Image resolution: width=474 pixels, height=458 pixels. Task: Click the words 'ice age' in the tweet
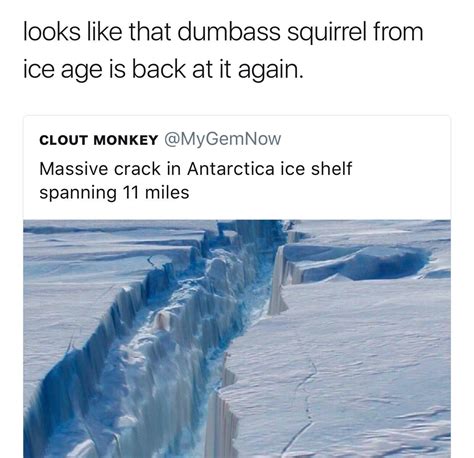coord(62,71)
